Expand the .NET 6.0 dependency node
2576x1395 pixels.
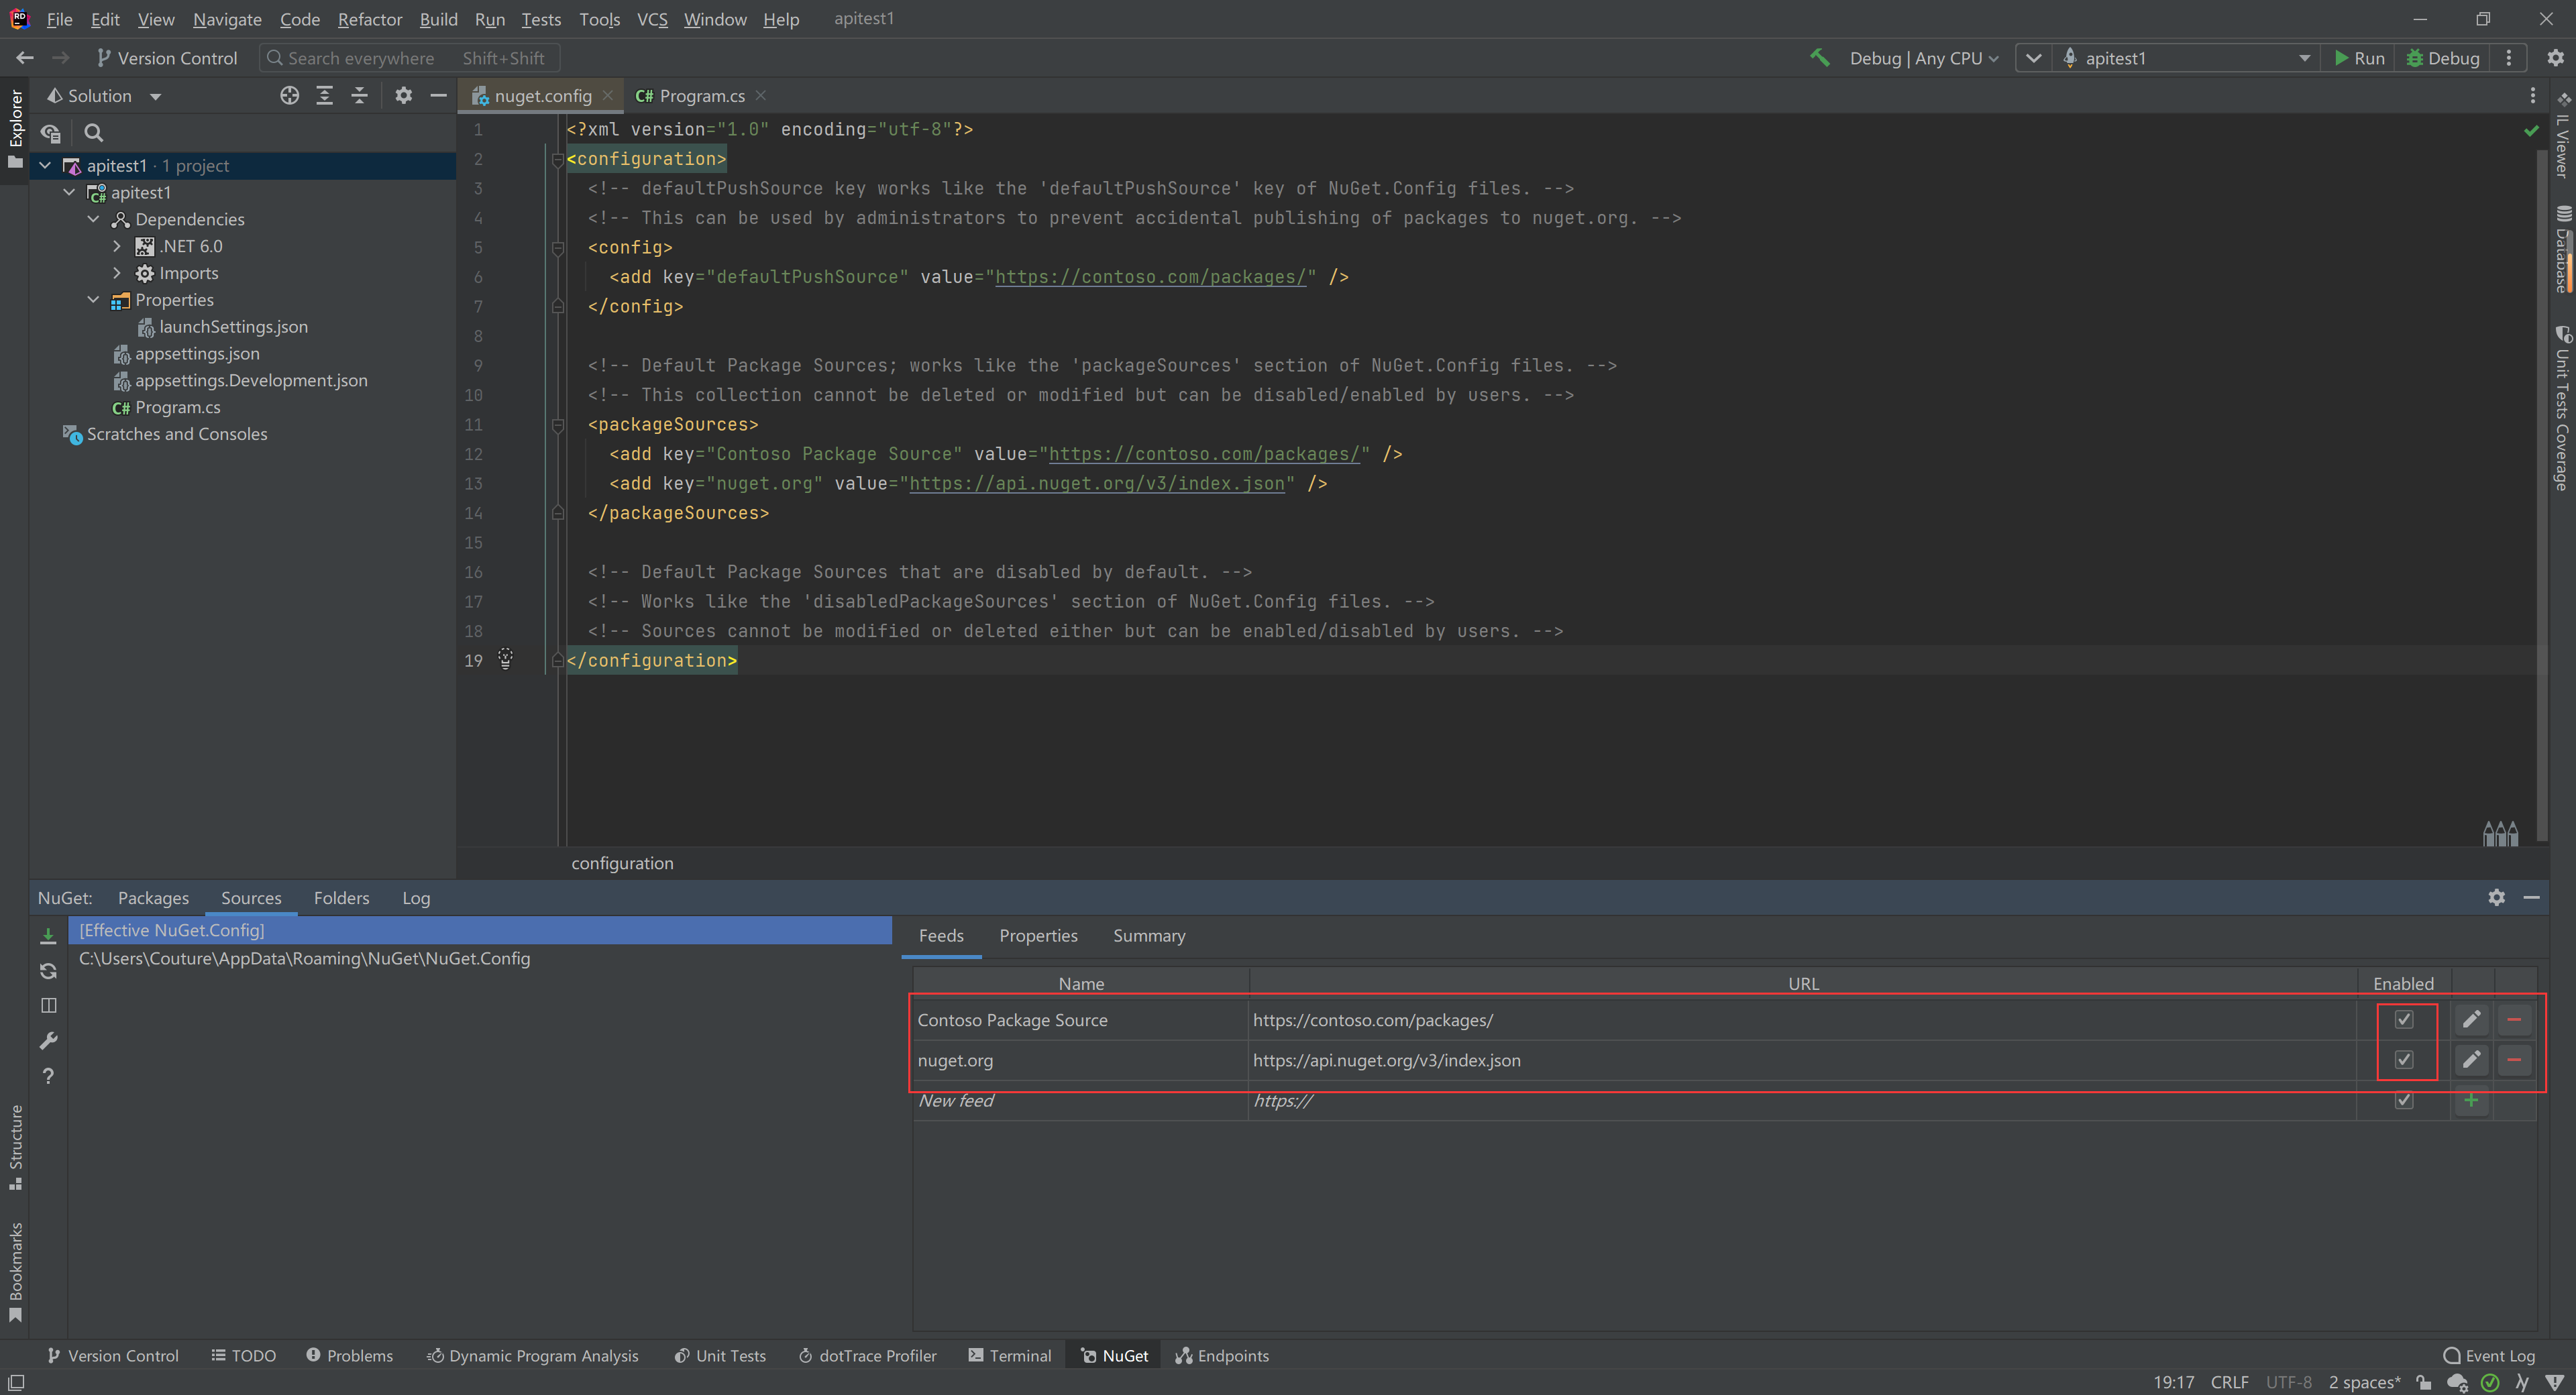[x=117, y=246]
